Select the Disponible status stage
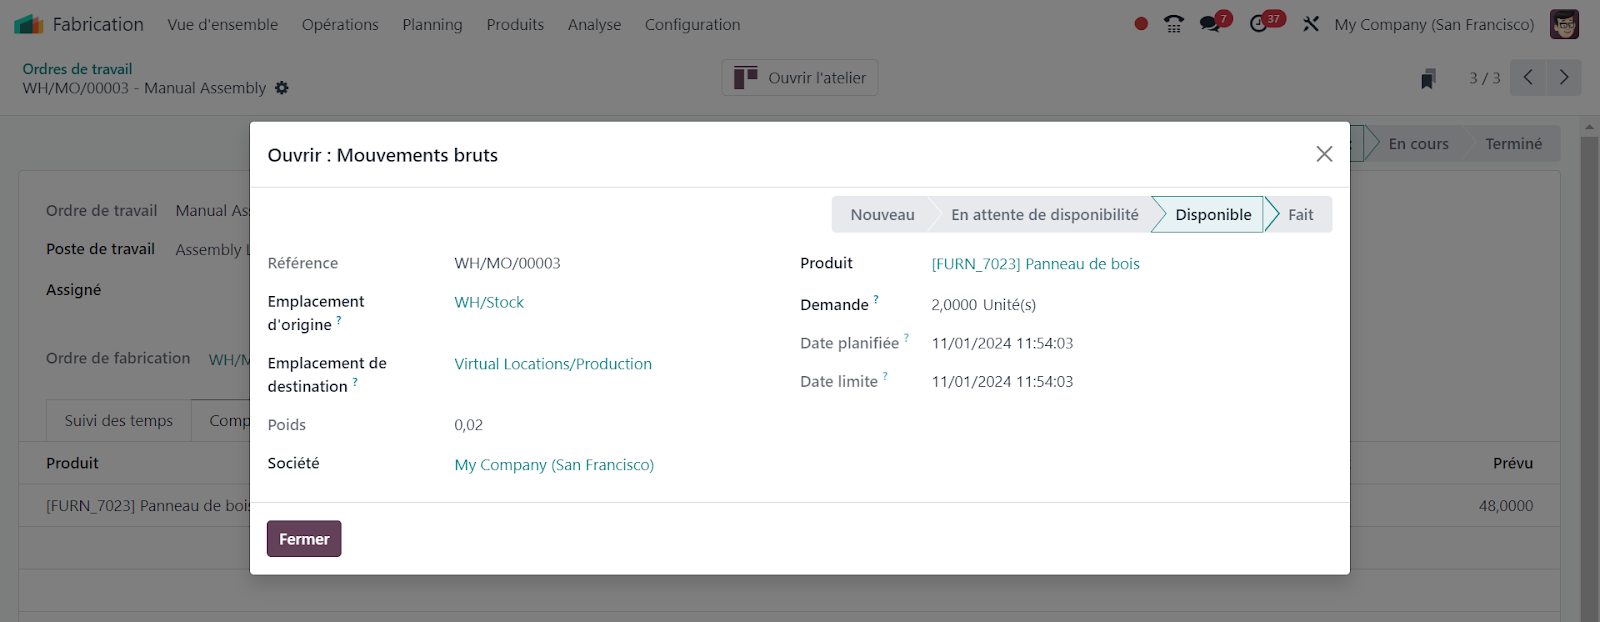The height and width of the screenshot is (622, 1600). pos(1212,215)
